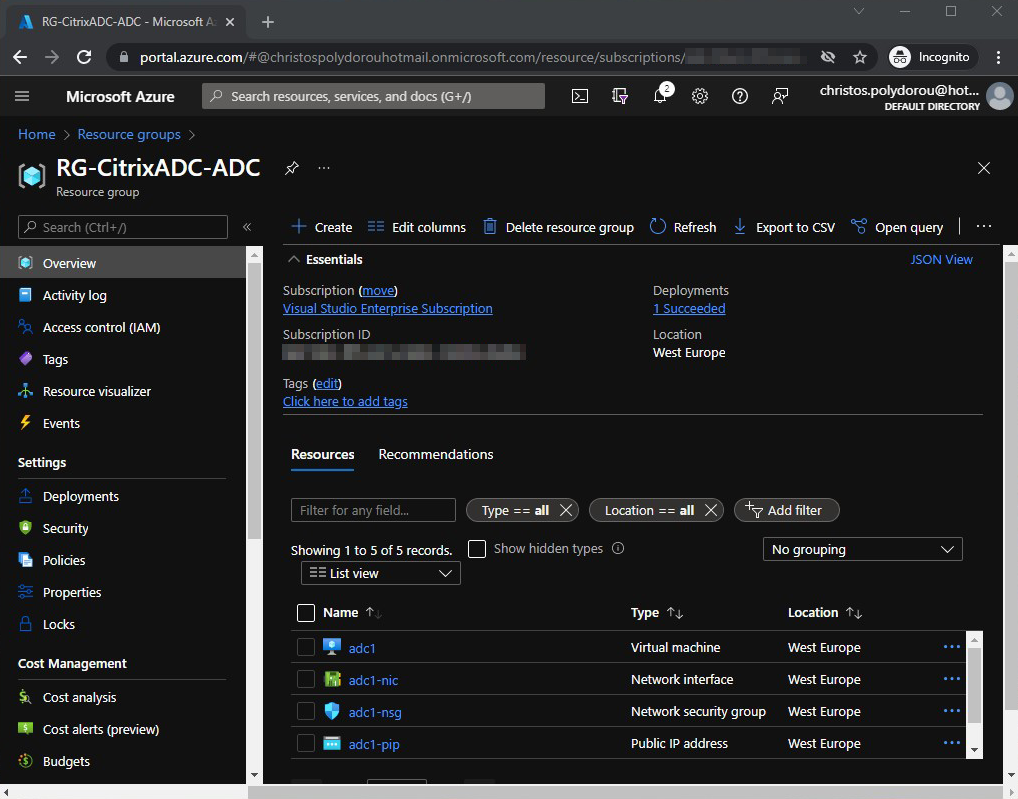Open ellipsis menu for adc1-nic row
The height and width of the screenshot is (799, 1018).
pyautogui.click(x=952, y=679)
